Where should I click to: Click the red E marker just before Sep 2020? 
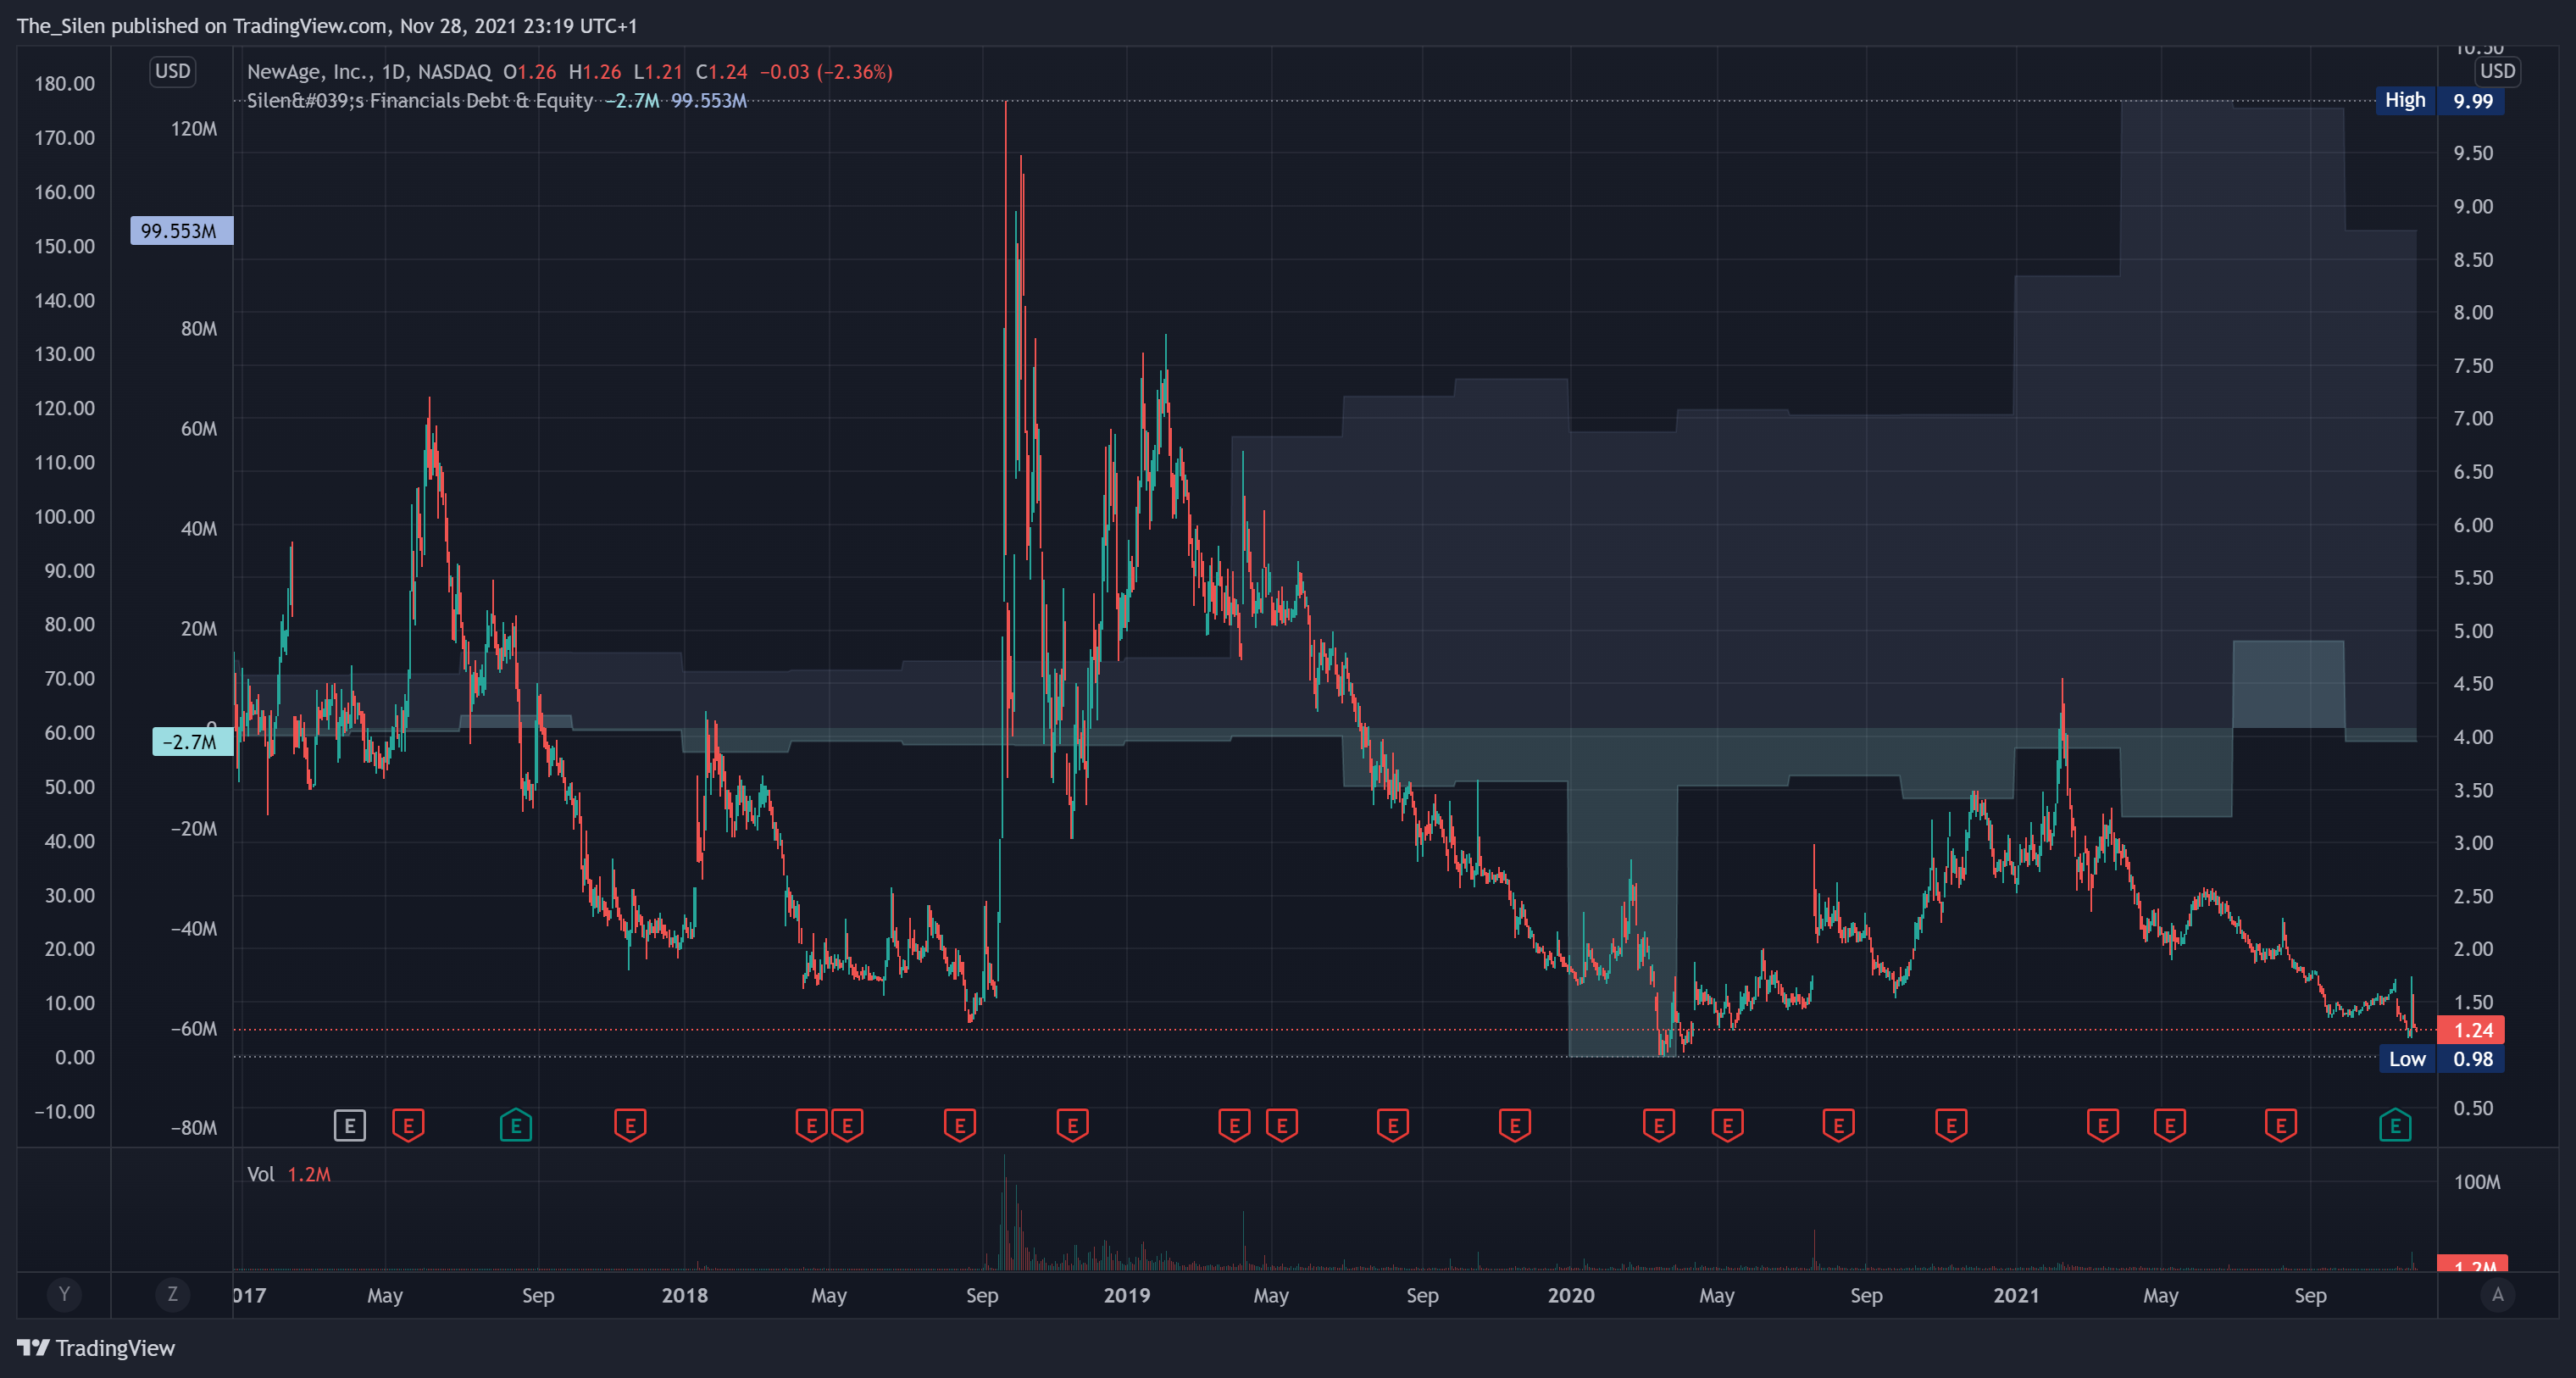(x=1839, y=1126)
